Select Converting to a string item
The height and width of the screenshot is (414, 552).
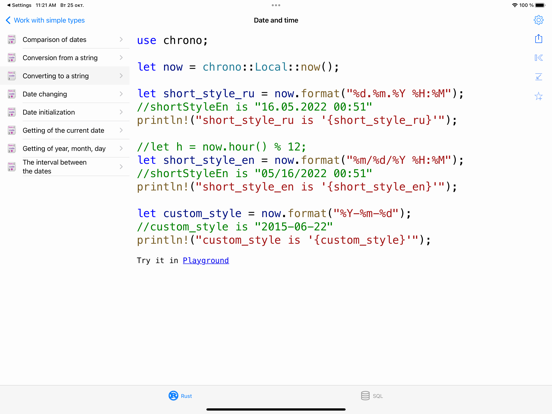(65, 76)
